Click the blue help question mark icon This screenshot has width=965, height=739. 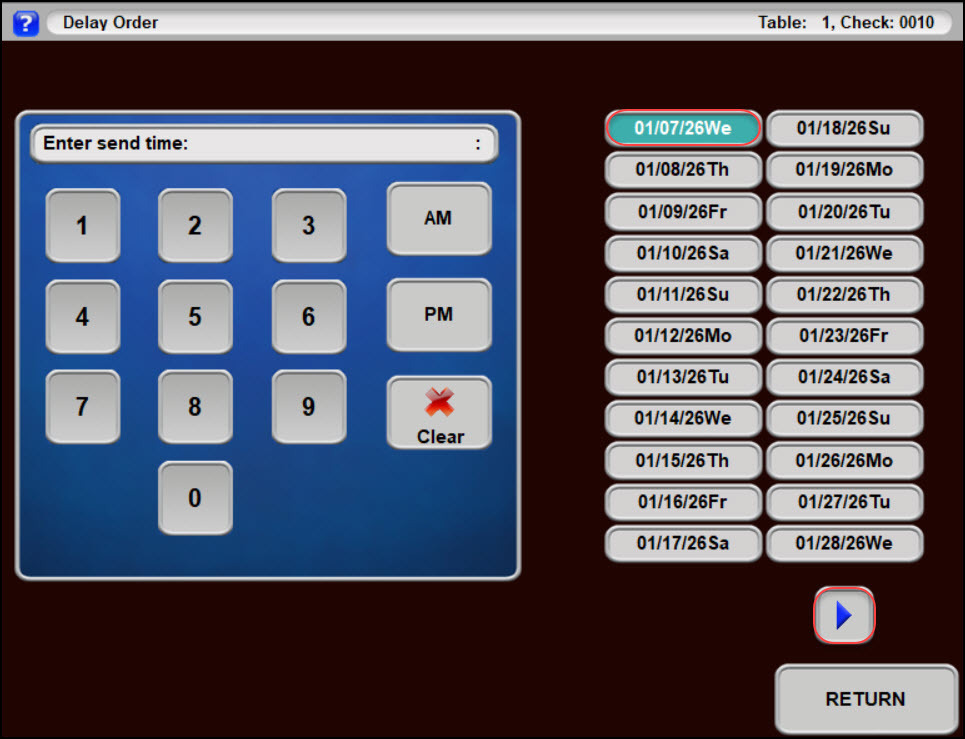[25, 23]
